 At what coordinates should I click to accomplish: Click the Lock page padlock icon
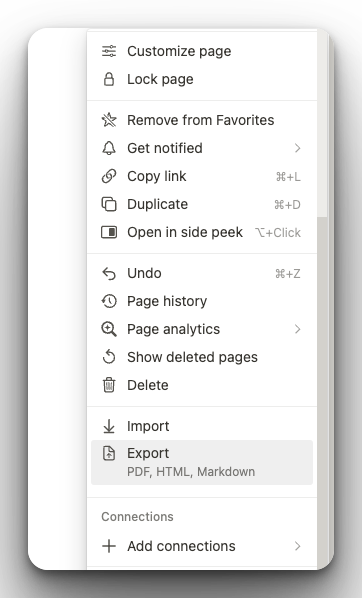pos(109,79)
